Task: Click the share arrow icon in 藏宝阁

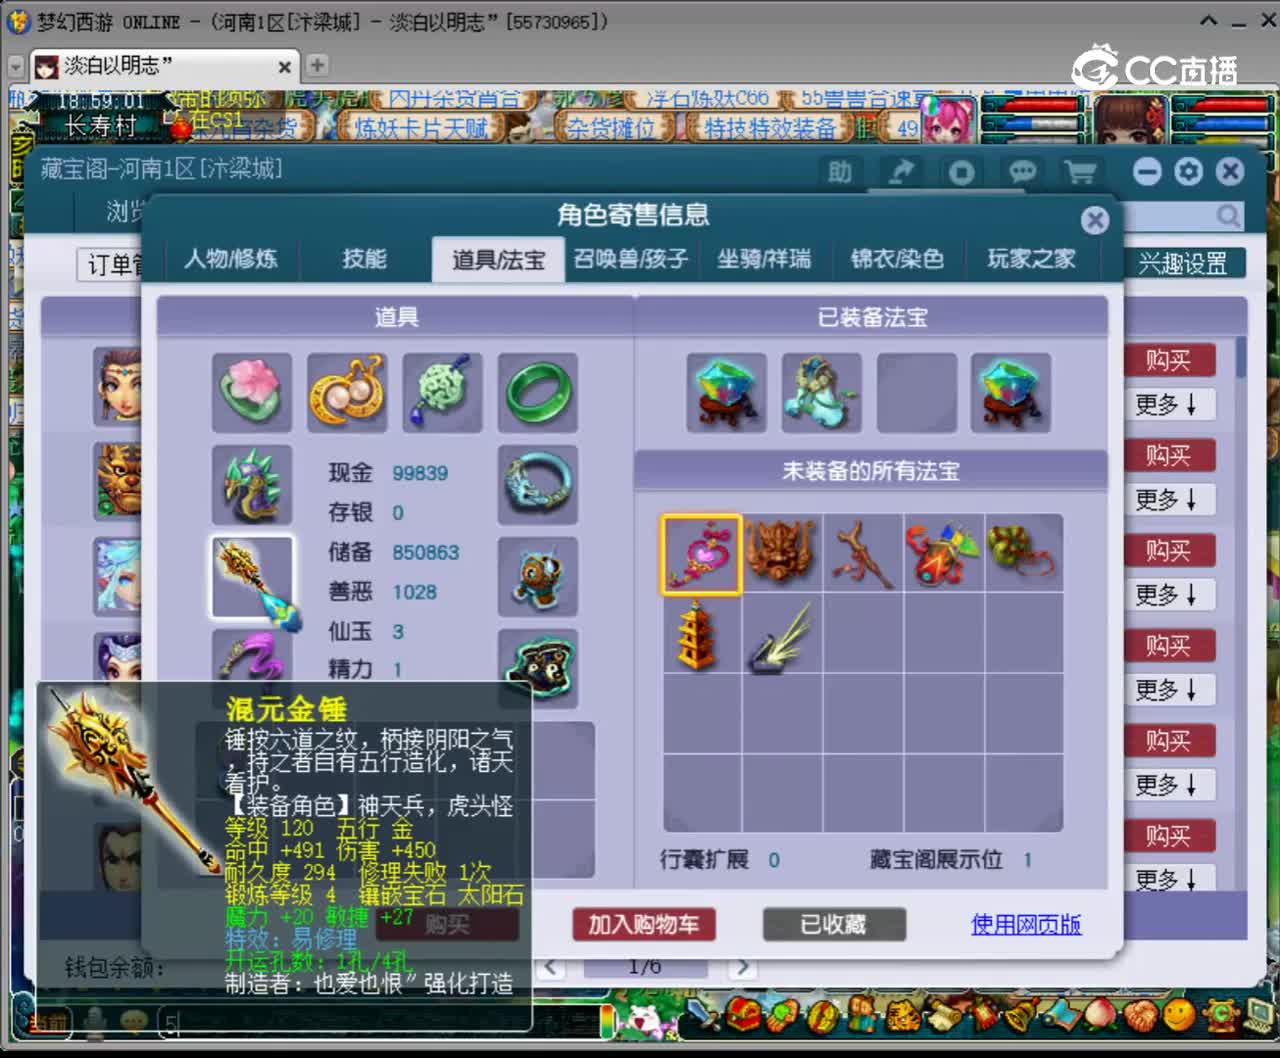Action: point(902,172)
